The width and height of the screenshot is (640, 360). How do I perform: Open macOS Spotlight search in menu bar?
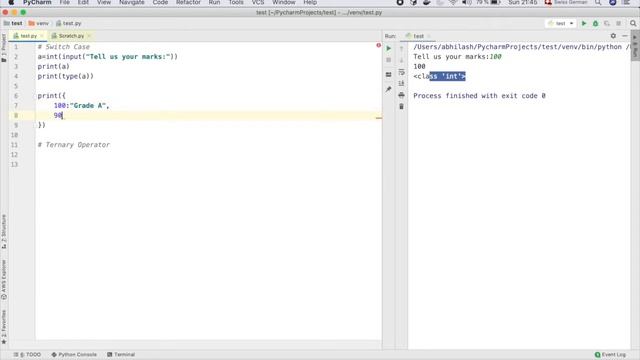[x=598, y=2]
